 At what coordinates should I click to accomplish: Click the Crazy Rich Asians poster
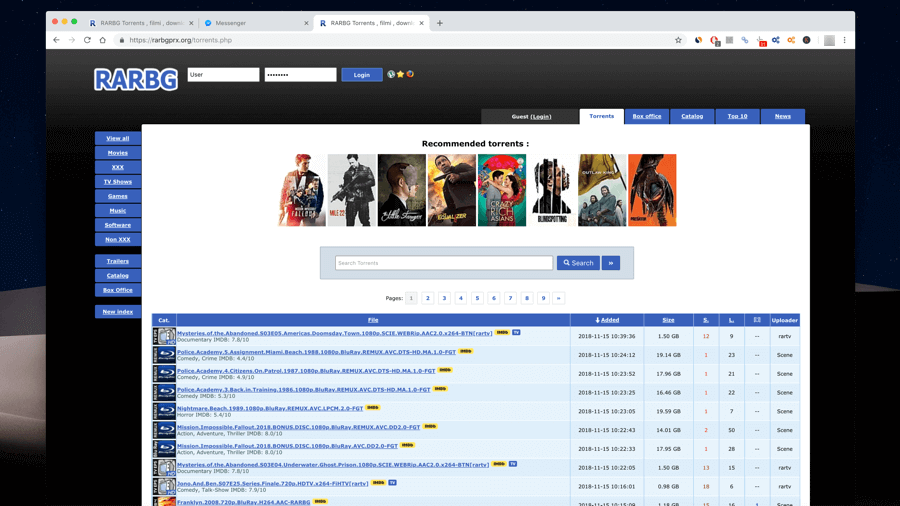click(x=502, y=190)
